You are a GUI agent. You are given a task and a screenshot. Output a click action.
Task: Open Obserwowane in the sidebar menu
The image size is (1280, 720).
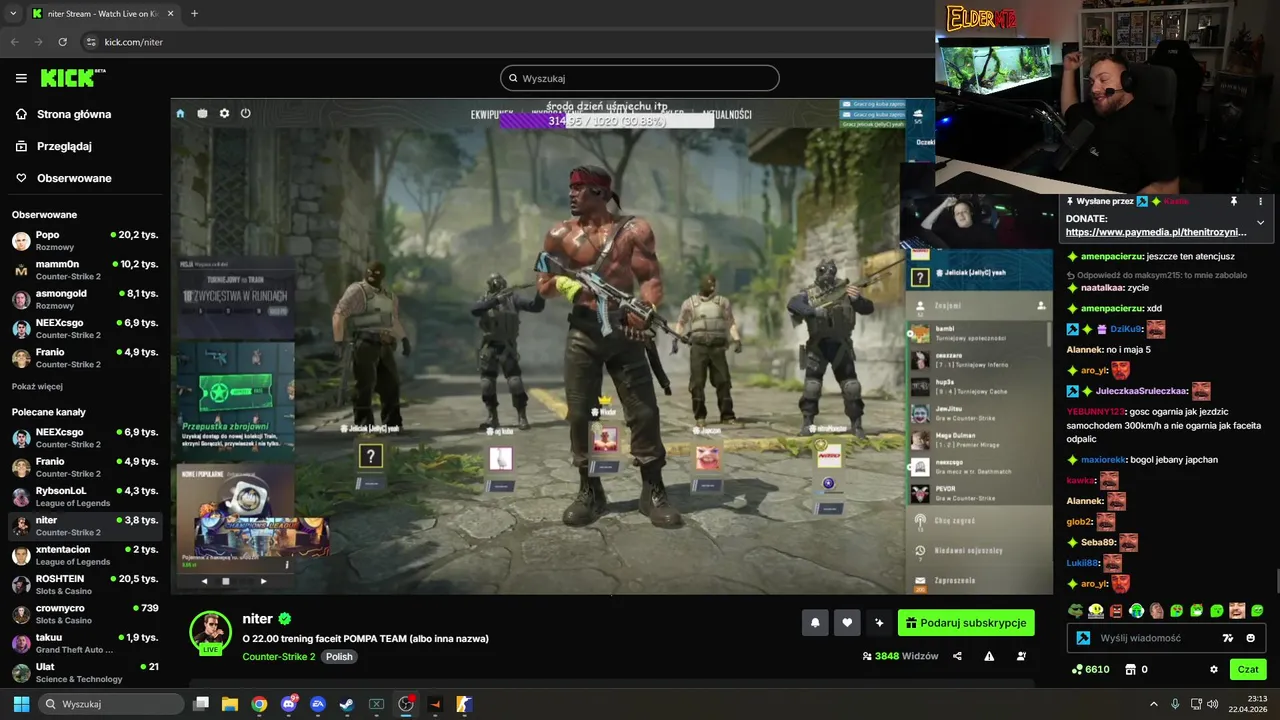(x=74, y=178)
